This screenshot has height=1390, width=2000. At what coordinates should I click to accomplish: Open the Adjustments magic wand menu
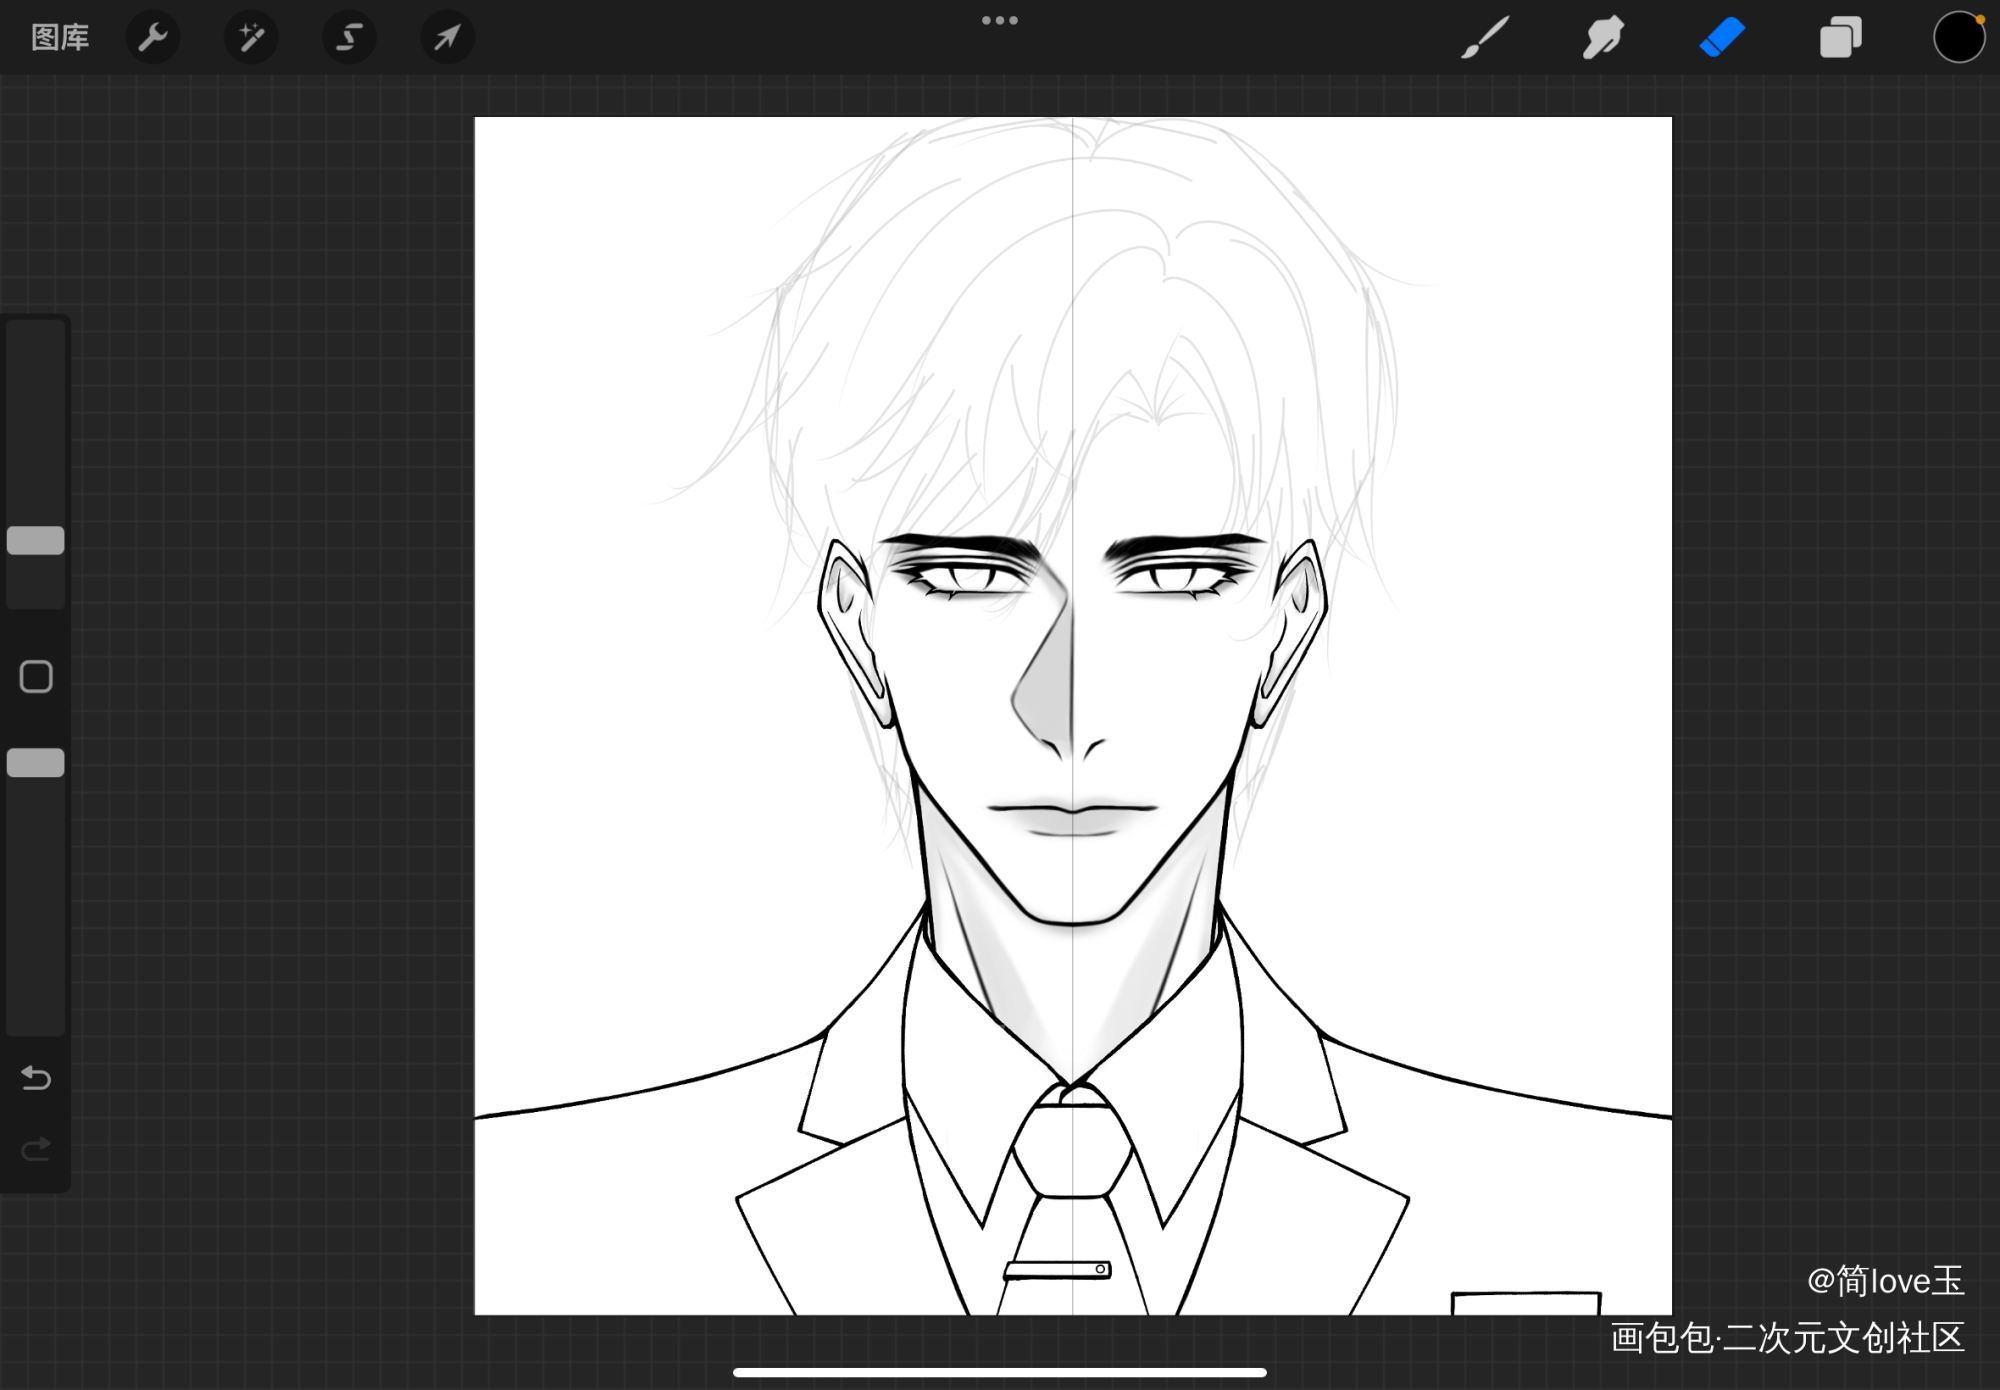coord(250,37)
